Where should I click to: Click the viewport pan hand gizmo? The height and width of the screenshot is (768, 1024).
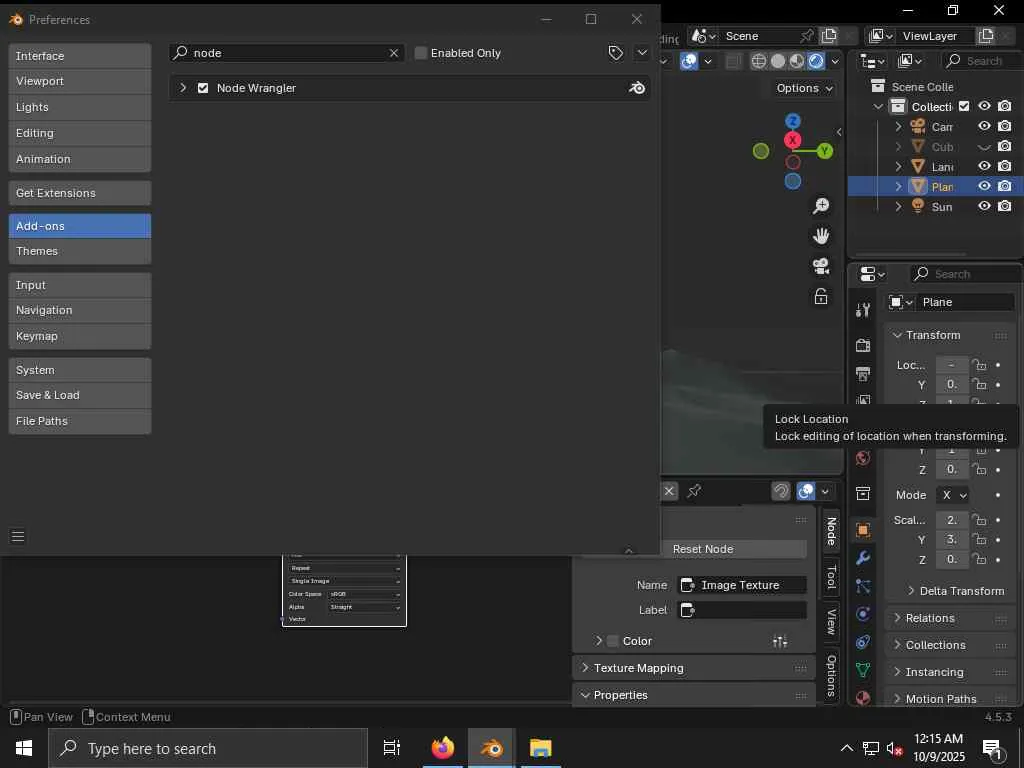tap(821, 236)
